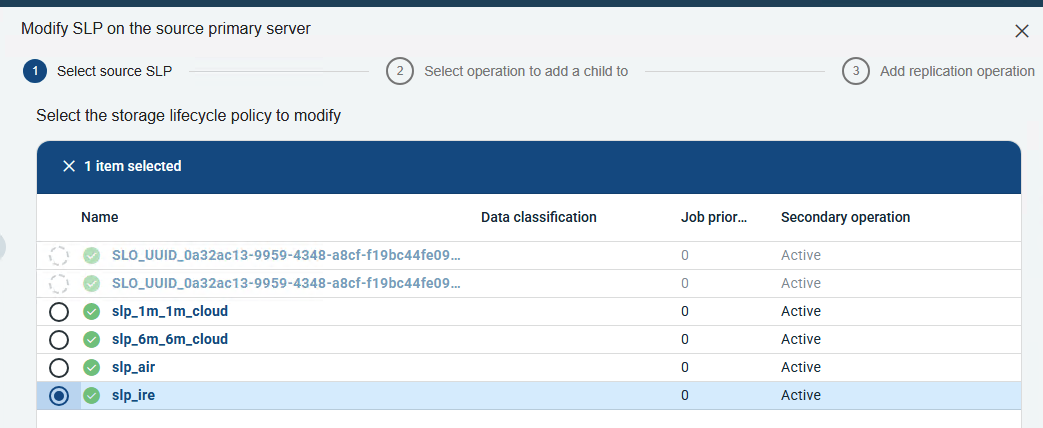Select the slp_6m_6m_cloud radio button
Viewport: 1043px width, 428px height.
(59, 339)
